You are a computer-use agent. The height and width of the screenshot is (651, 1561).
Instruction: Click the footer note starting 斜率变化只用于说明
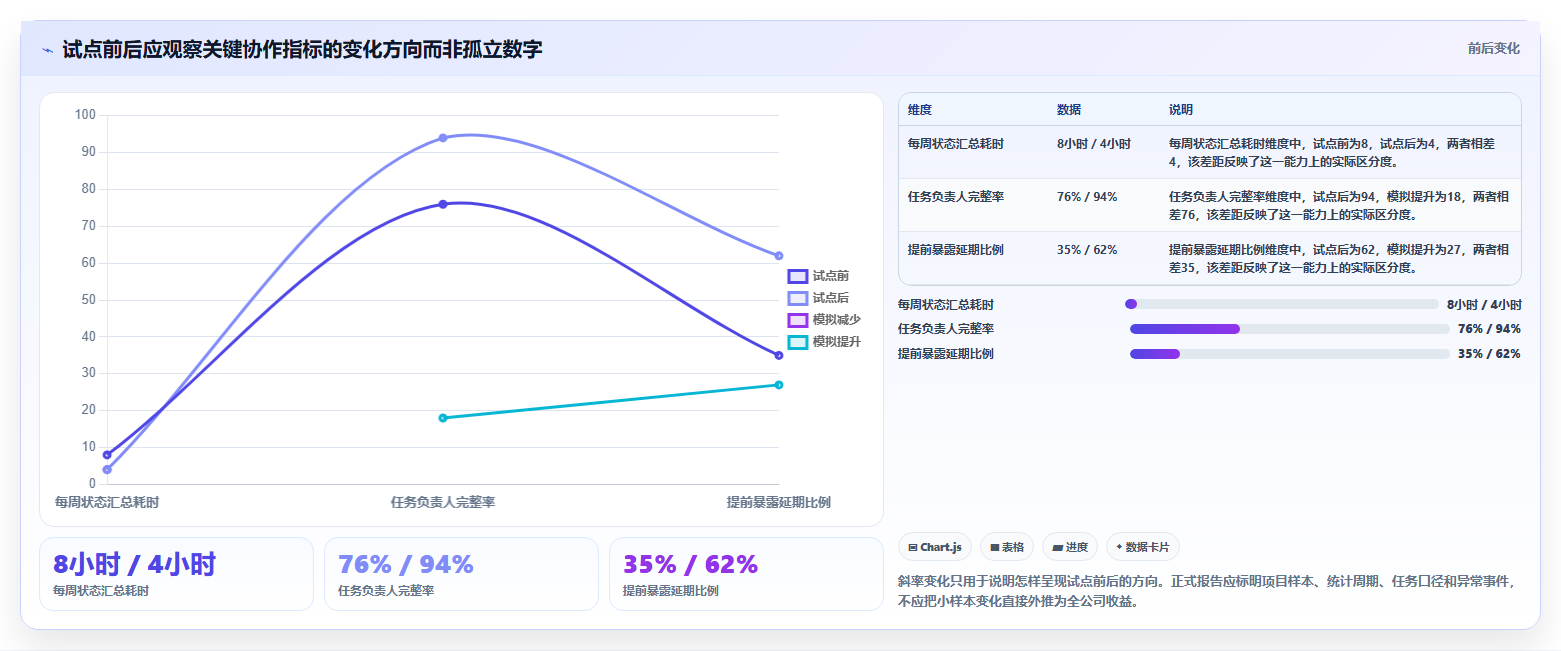tap(1205, 591)
